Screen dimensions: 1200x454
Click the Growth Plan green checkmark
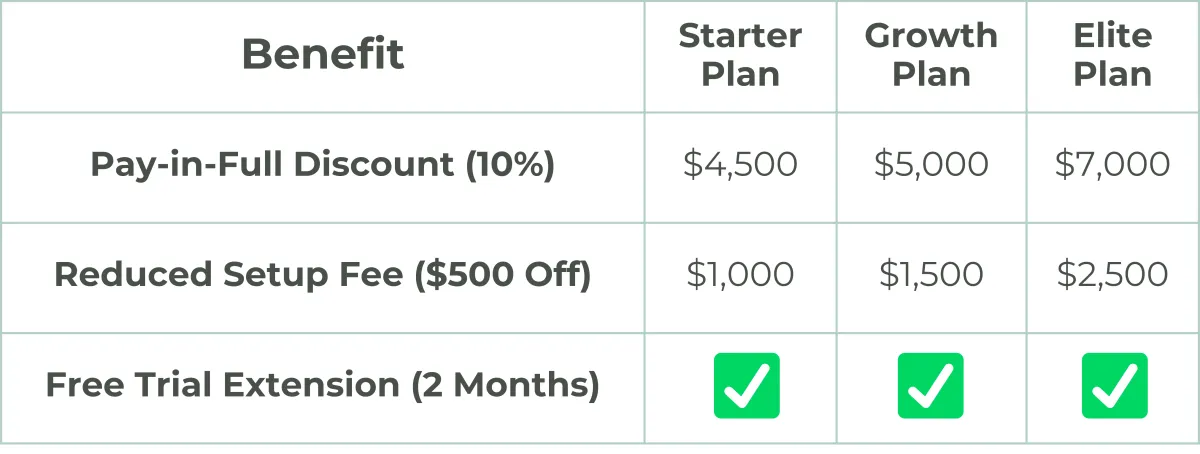coord(930,385)
